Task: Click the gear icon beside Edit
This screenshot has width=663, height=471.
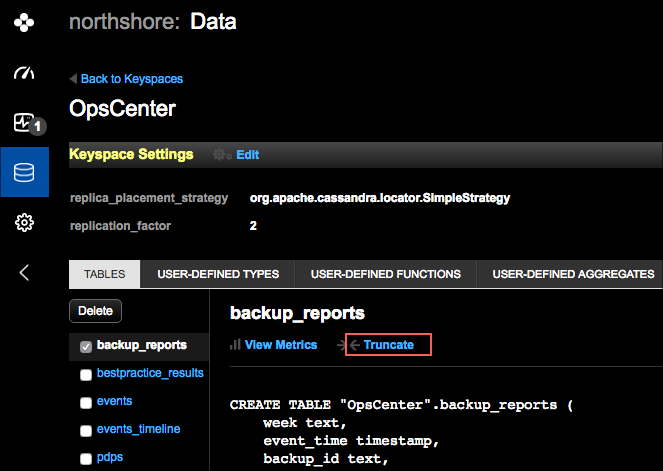Action: [x=221, y=155]
